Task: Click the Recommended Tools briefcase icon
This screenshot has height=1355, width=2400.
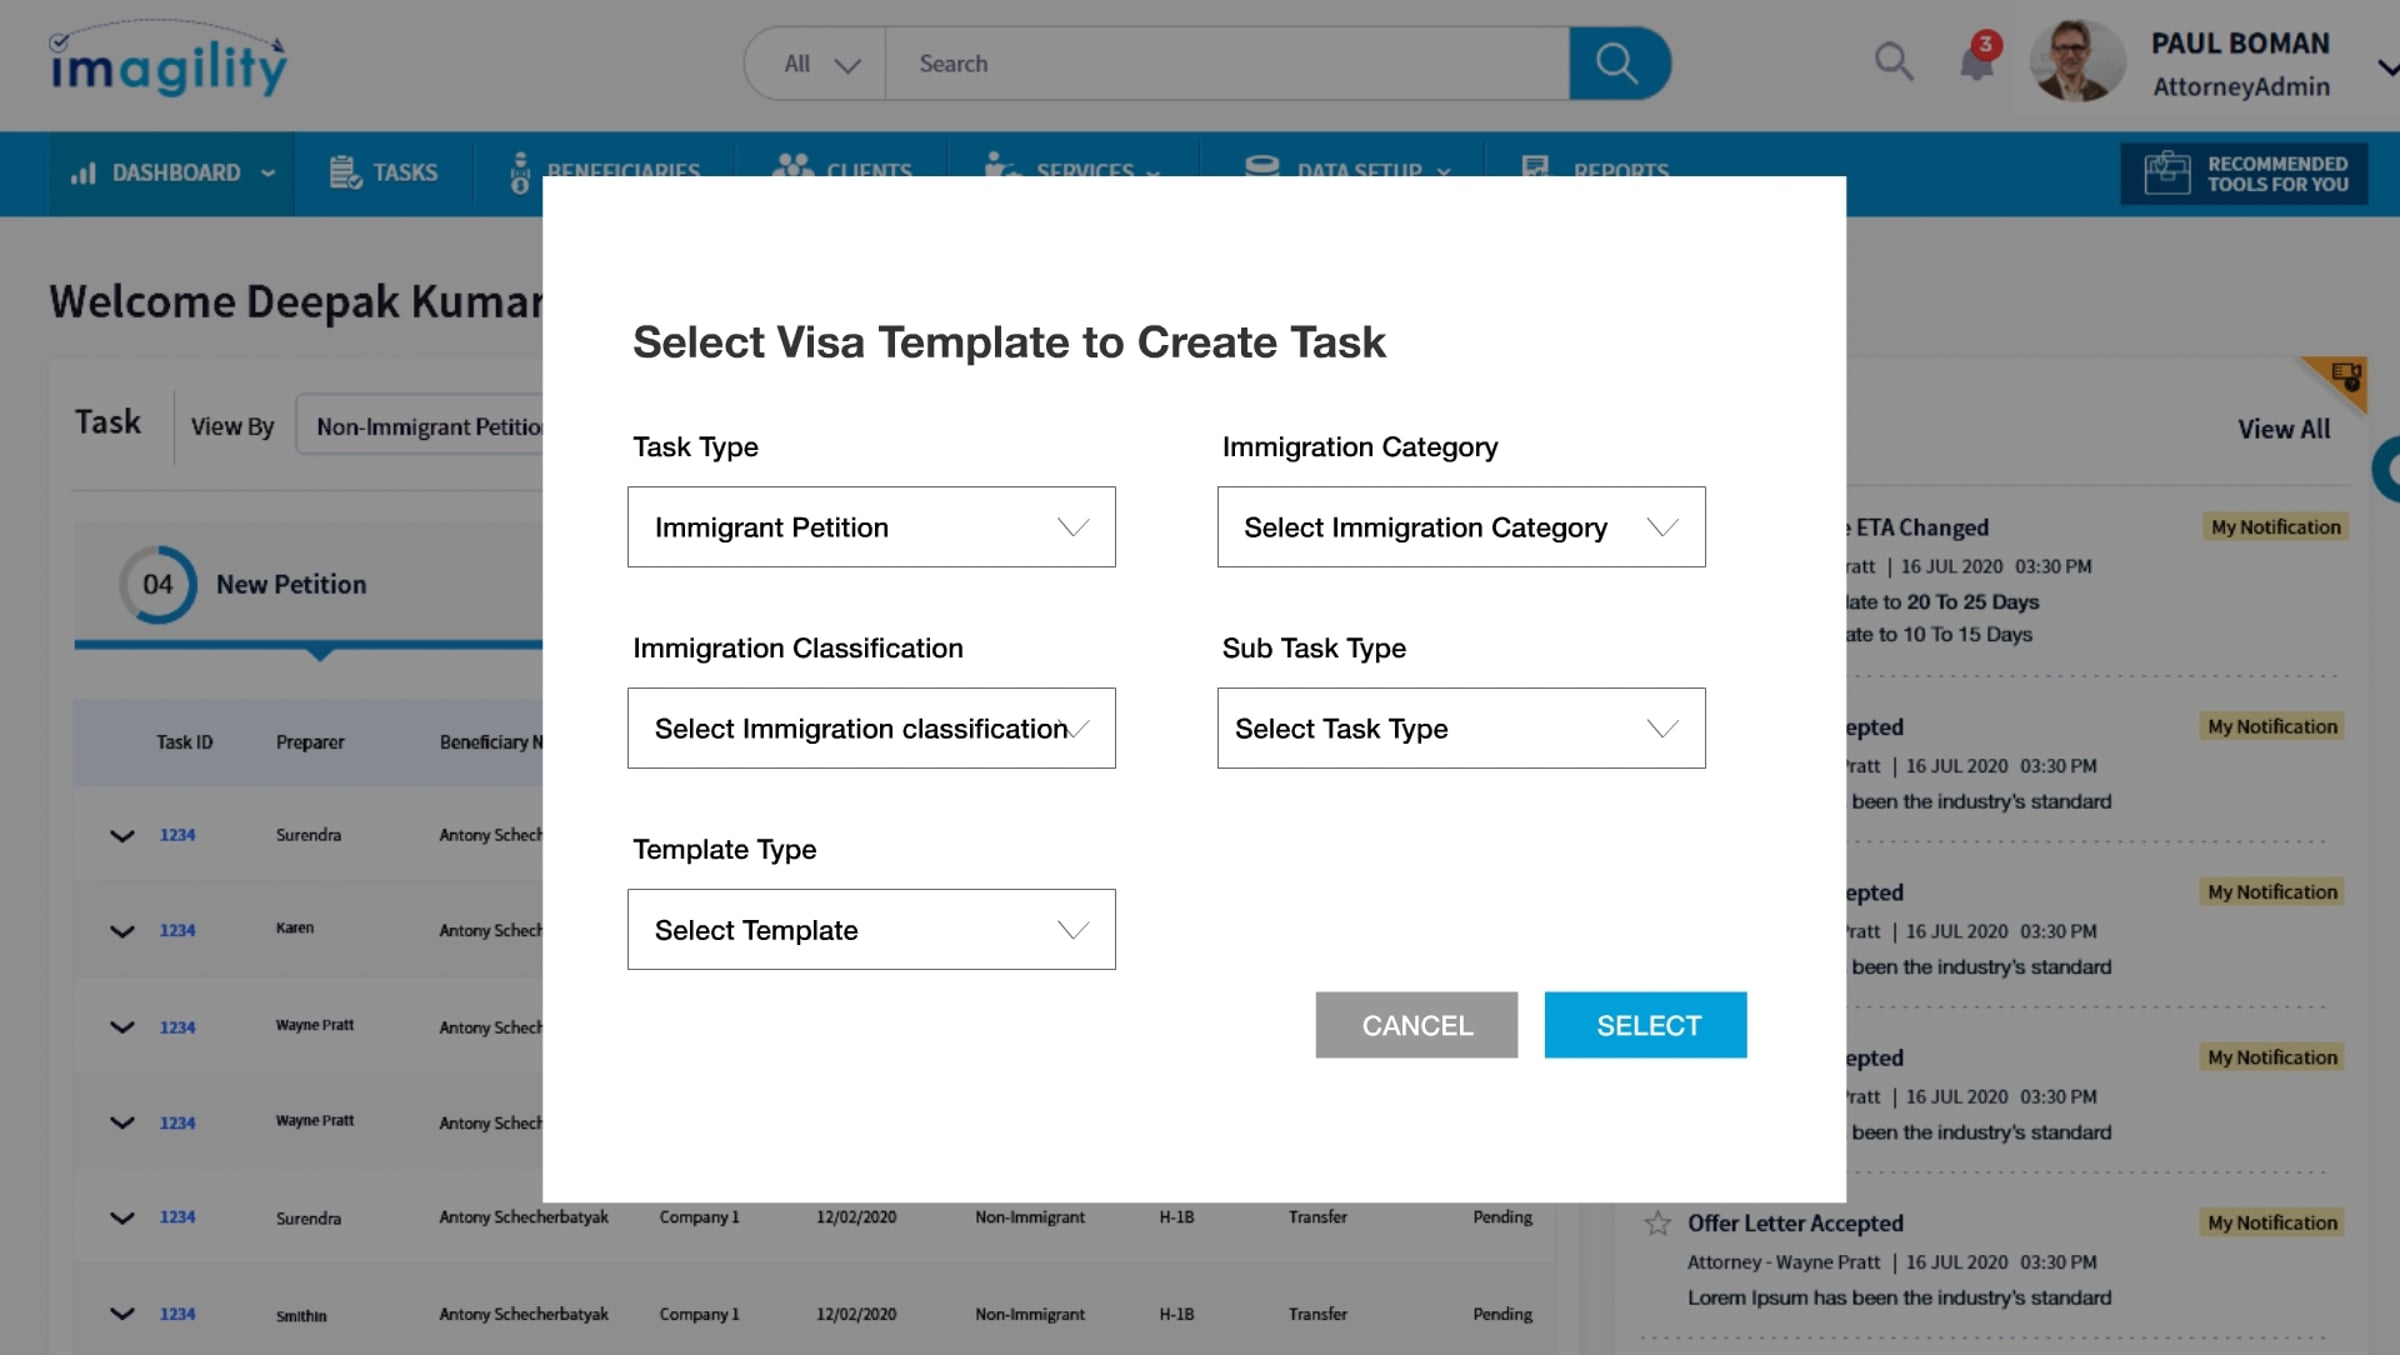Action: [2166, 173]
